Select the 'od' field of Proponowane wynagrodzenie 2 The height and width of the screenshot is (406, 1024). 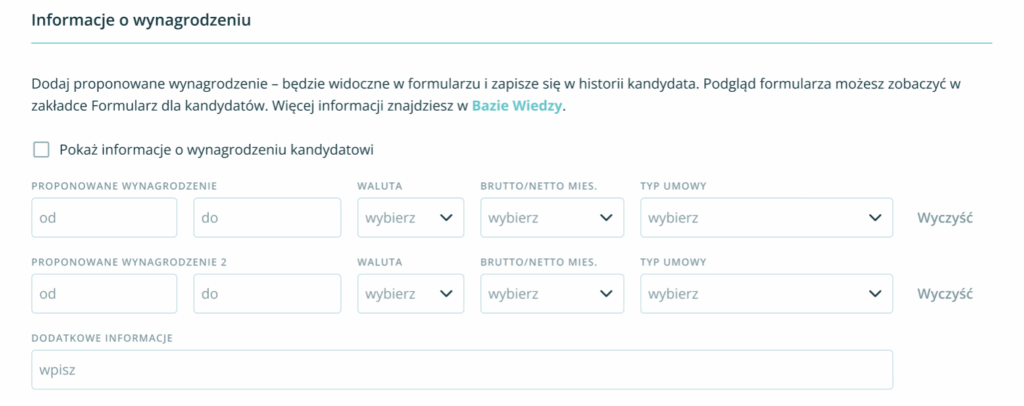click(104, 294)
